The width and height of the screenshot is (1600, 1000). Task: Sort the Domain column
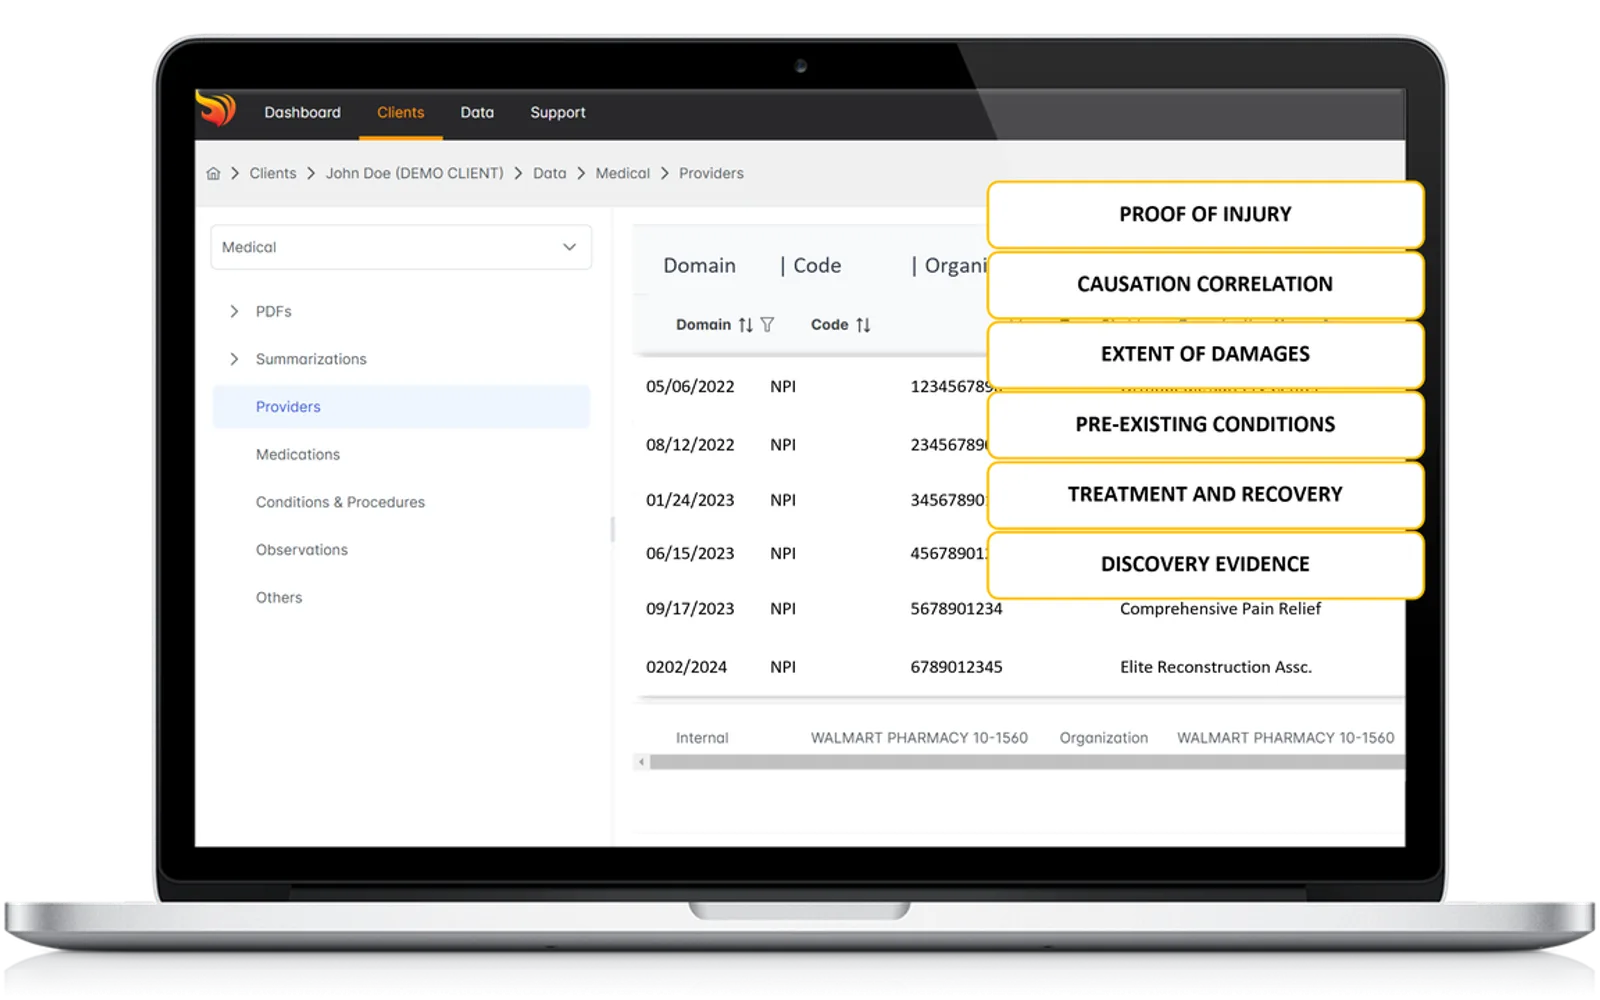coord(746,325)
